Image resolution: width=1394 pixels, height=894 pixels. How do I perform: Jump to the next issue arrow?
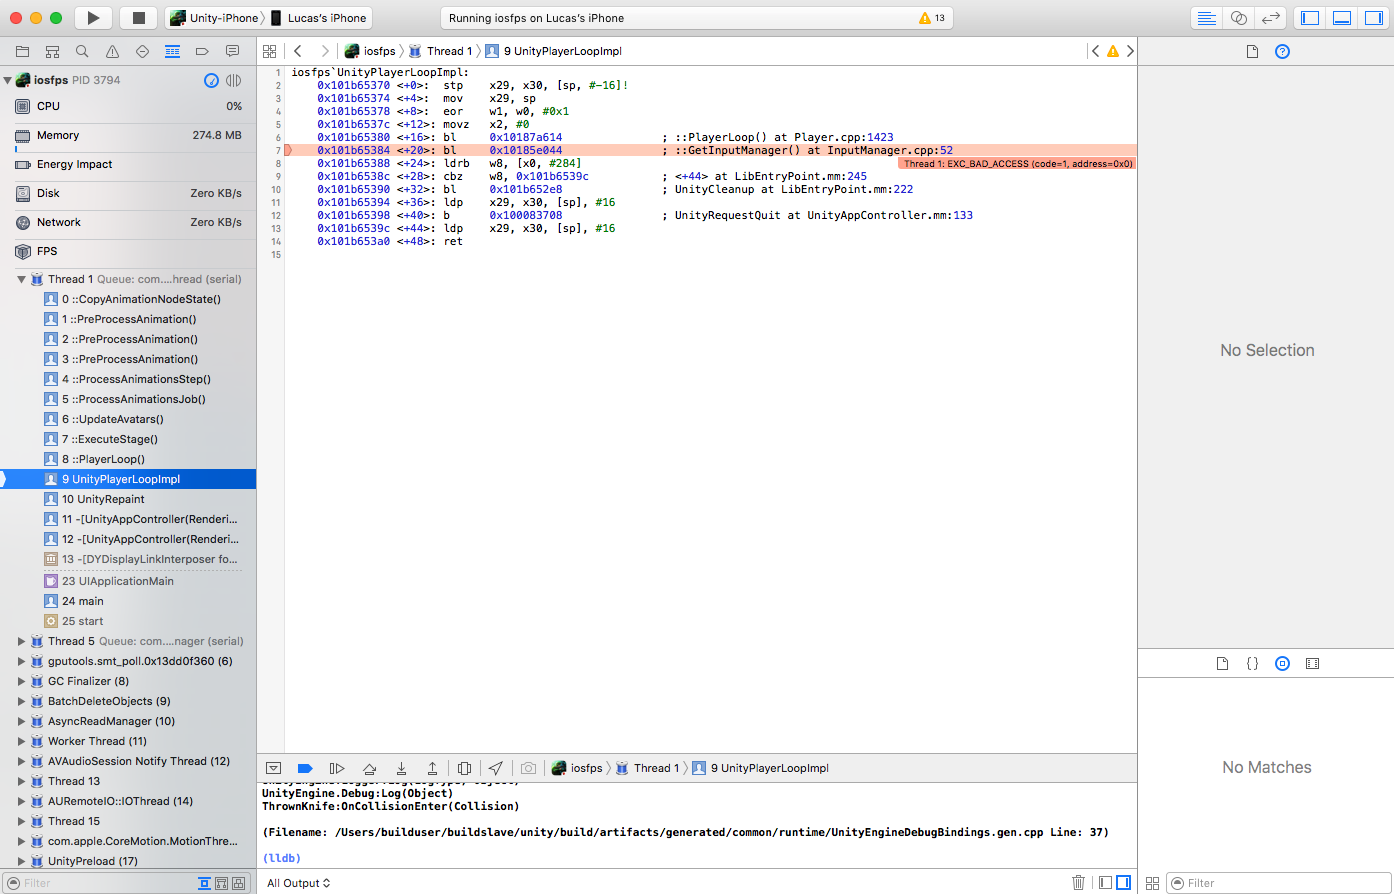pos(1130,51)
